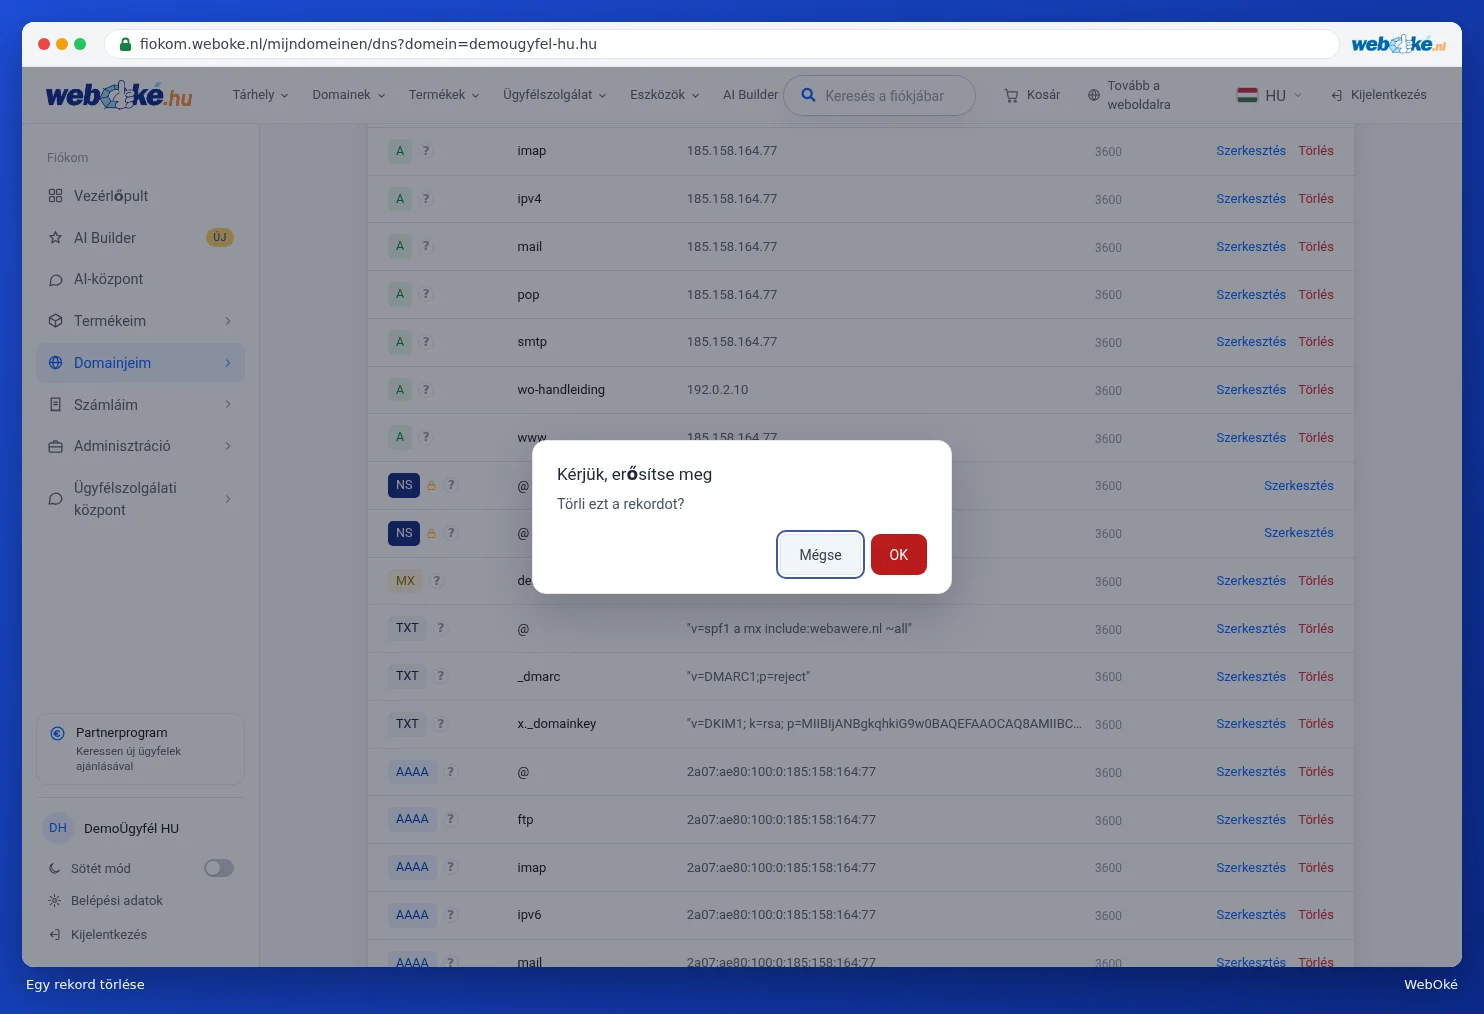Expand the Adminisztráció sidebar chevron
Image resolution: width=1484 pixels, height=1014 pixels.
pos(228,446)
